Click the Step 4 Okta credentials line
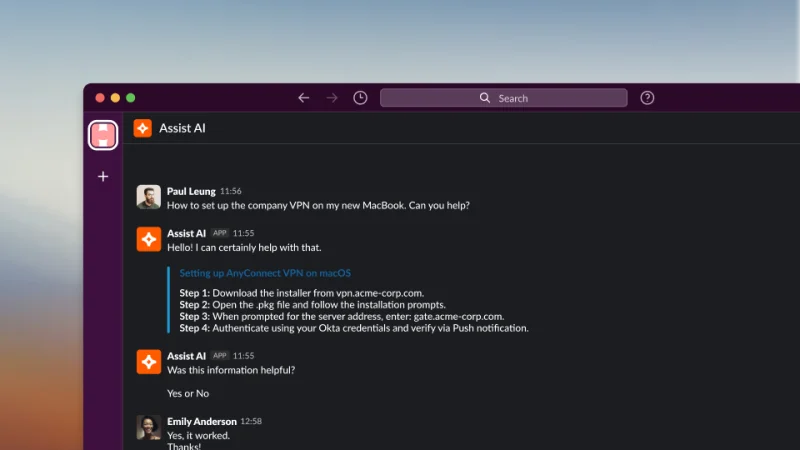 point(354,328)
